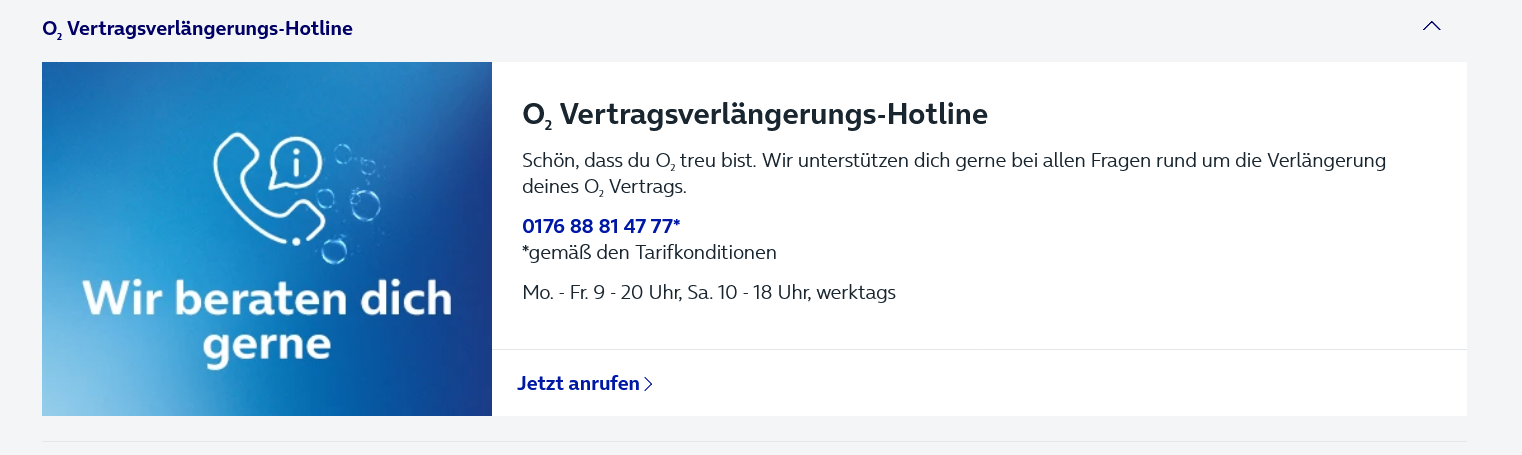Open the Jetzt anrufen link
This screenshot has width=1522, height=455.
(x=585, y=383)
